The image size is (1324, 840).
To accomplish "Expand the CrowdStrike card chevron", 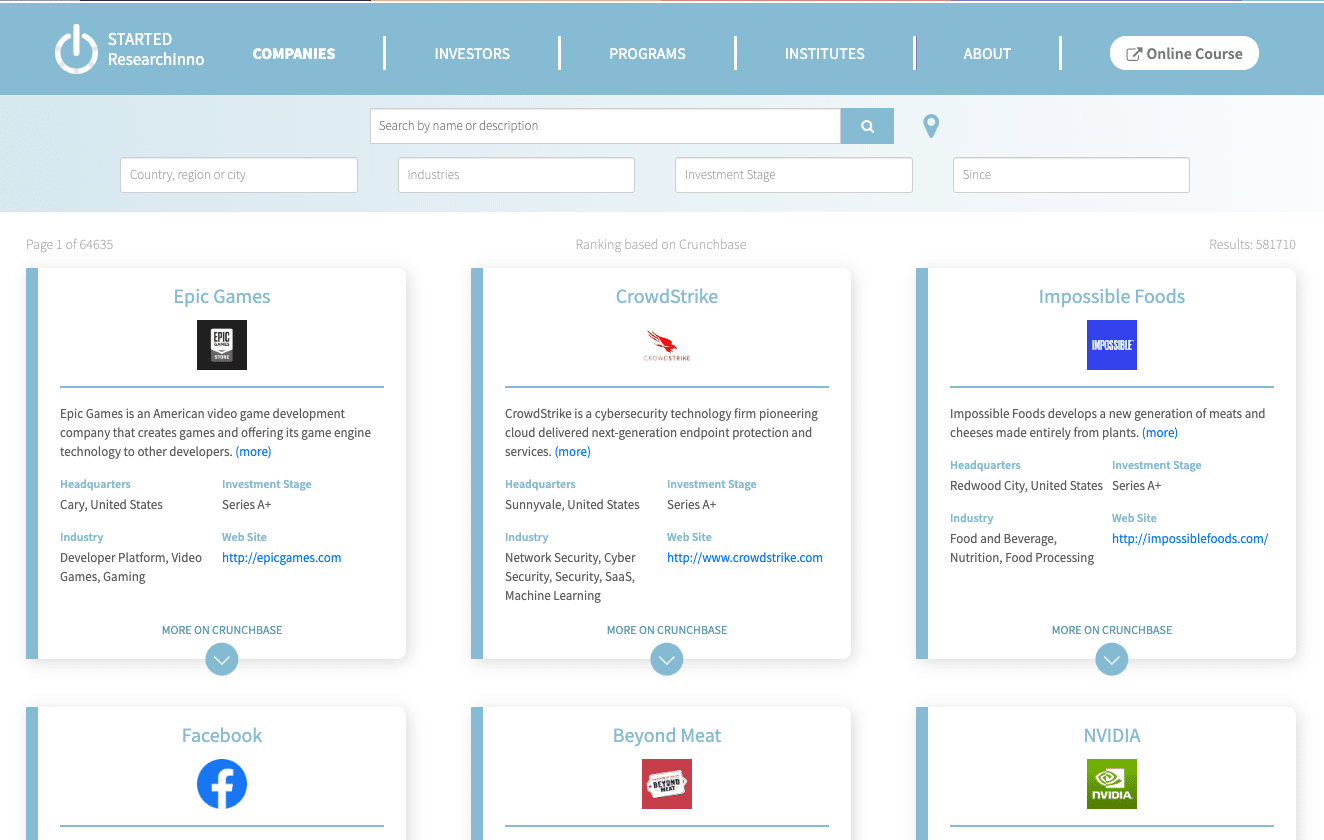I will [x=667, y=659].
